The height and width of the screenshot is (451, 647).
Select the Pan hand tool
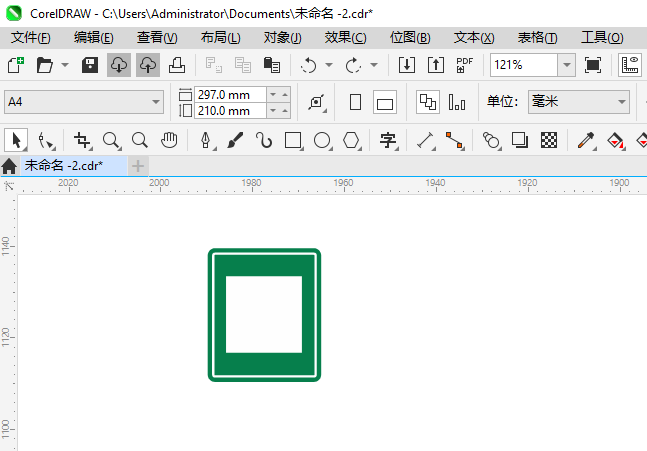(169, 140)
